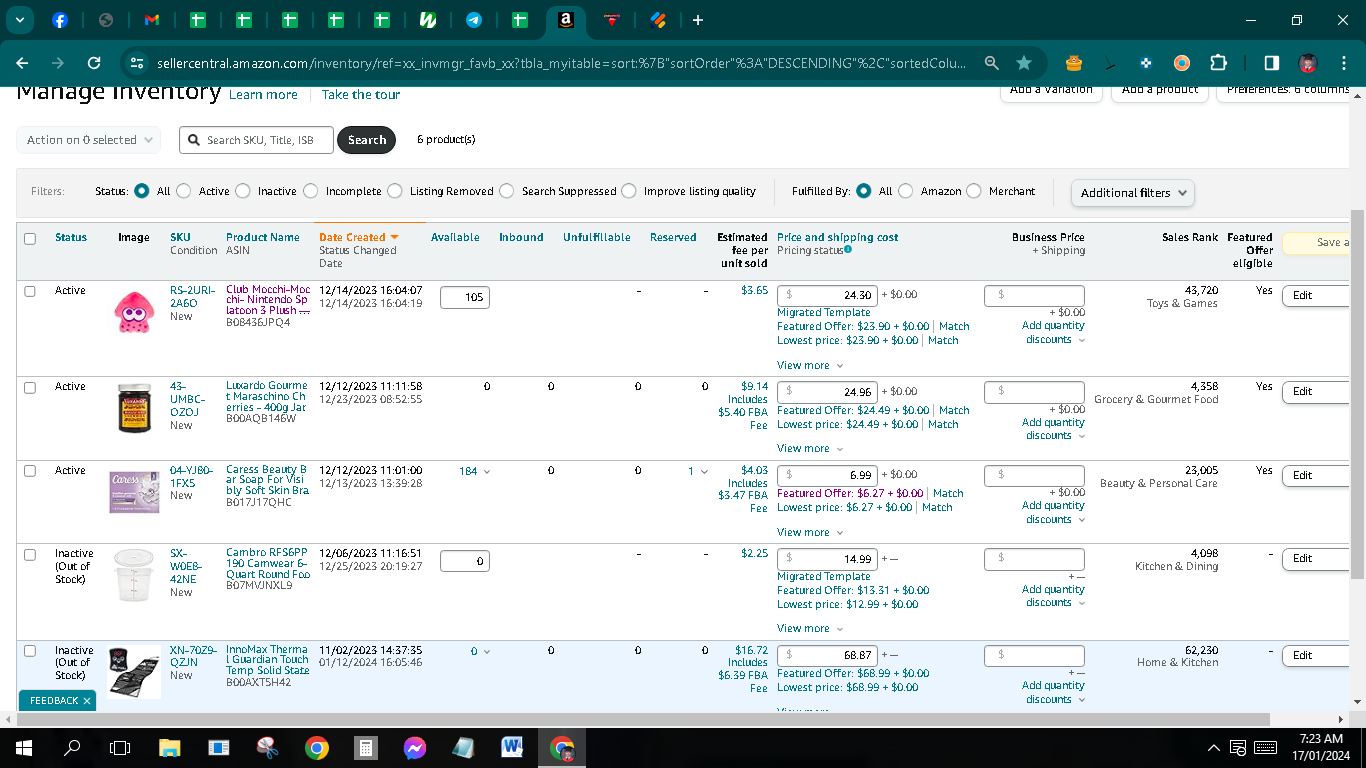Image resolution: width=1366 pixels, height=768 pixels.
Task: Expand the Additional filters dropdown
Action: click(x=1132, y=193)
